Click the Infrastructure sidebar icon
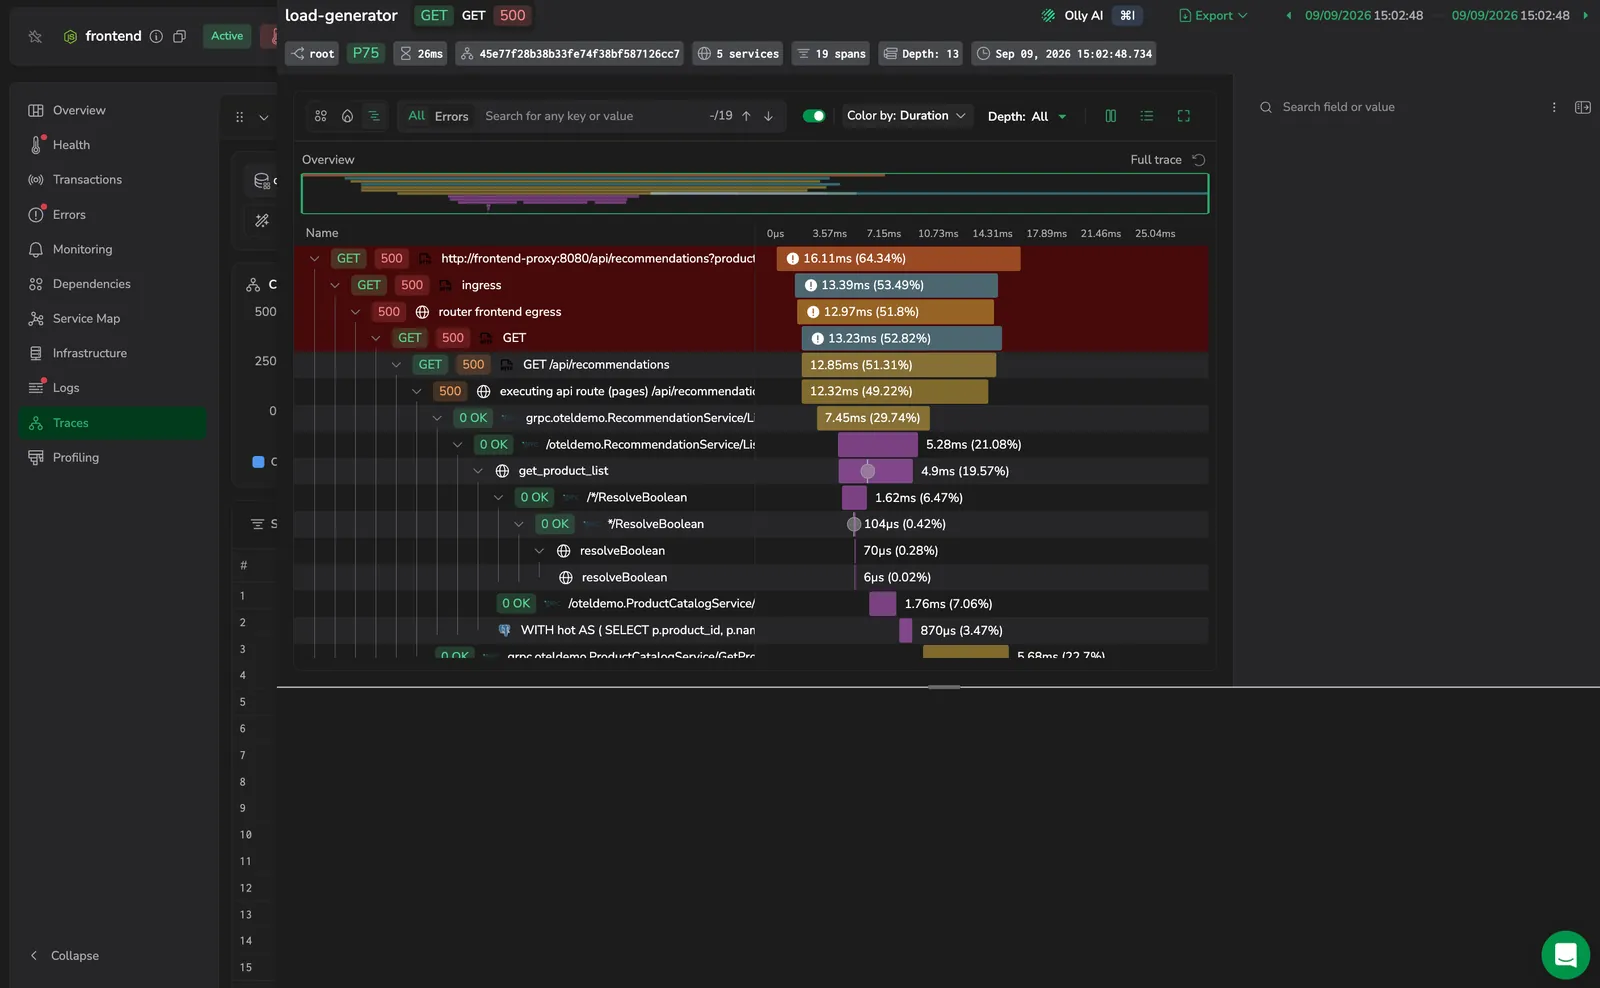Image resolution: width=1600 pixels, height=988 pixels. pyautogui.click(x=36, y=353)
